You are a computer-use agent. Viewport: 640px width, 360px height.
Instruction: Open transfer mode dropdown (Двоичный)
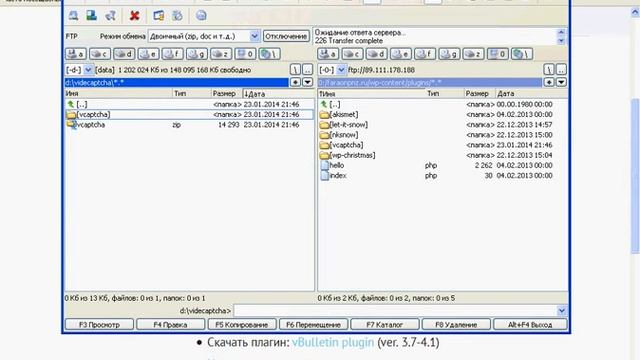coord(254,36)
